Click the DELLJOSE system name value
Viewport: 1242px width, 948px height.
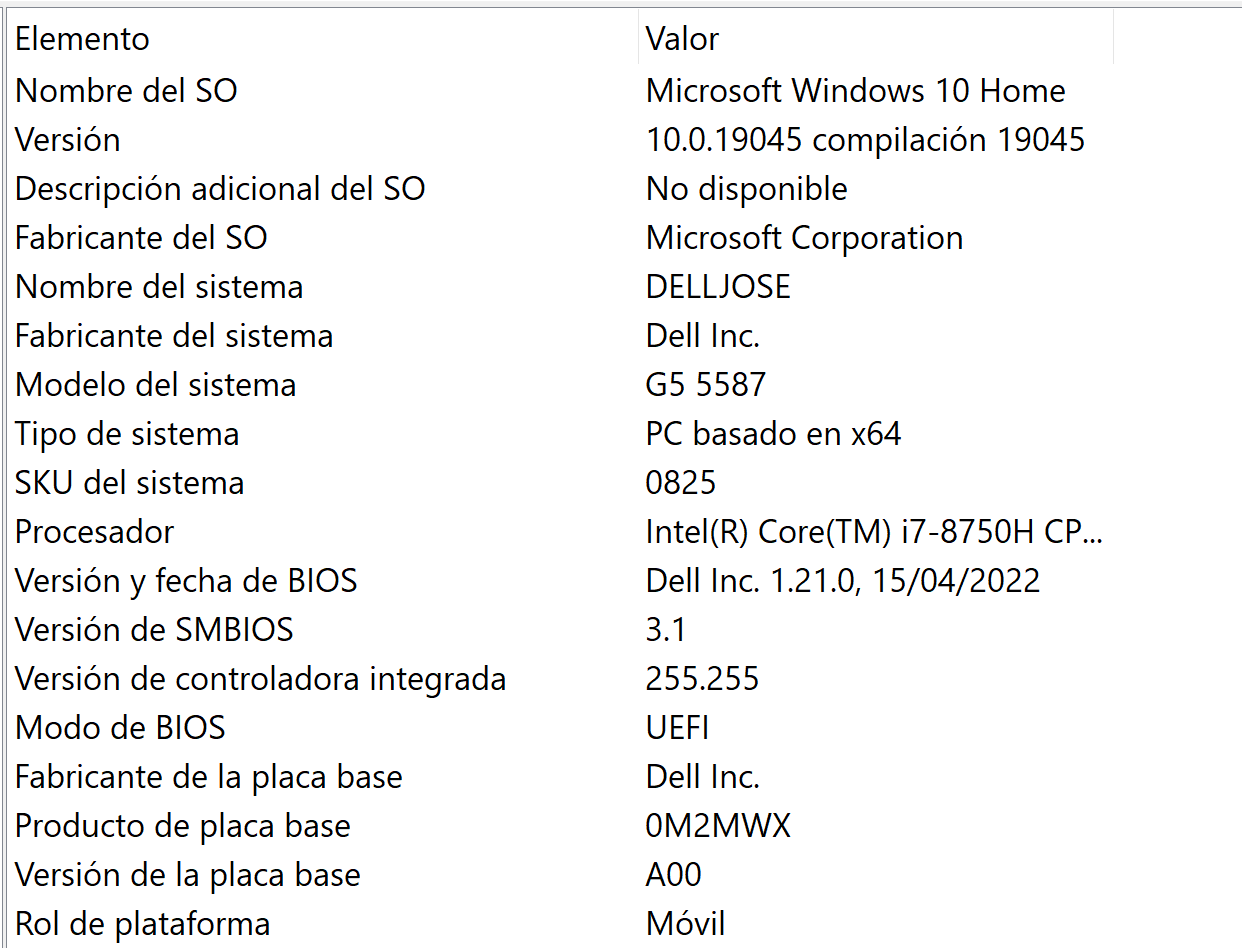point(716,287)
